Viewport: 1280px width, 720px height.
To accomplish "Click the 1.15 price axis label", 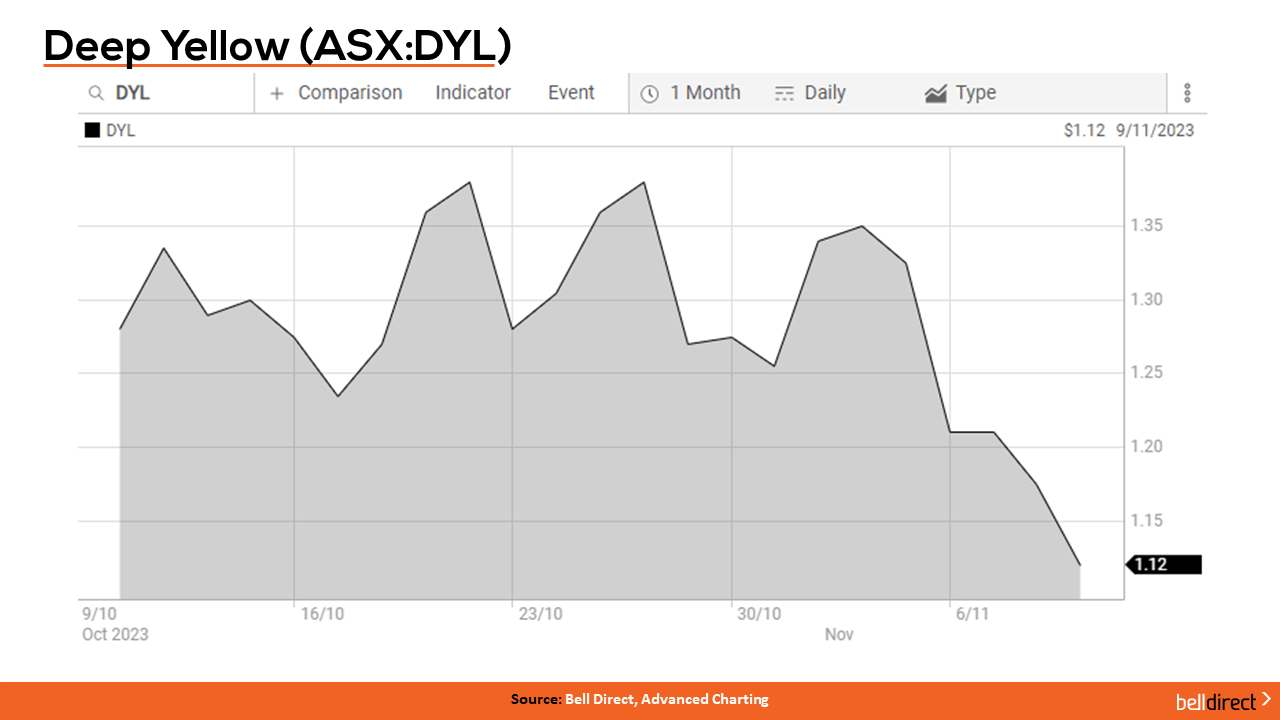I will pos(1149,520).
